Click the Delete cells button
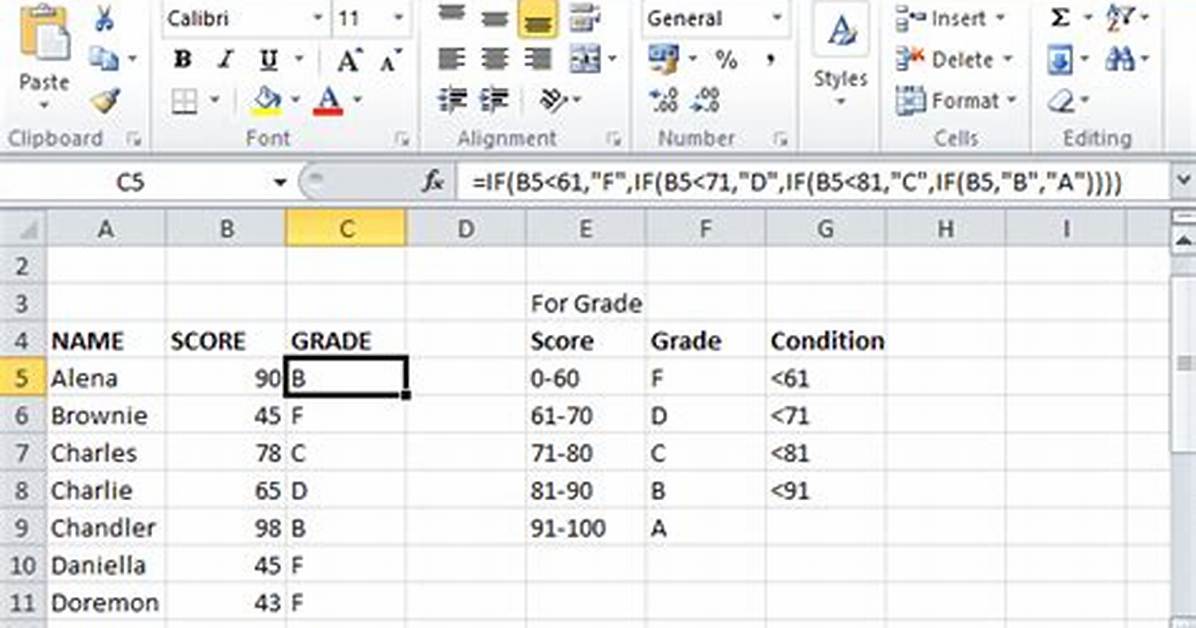 click(953, 60)
